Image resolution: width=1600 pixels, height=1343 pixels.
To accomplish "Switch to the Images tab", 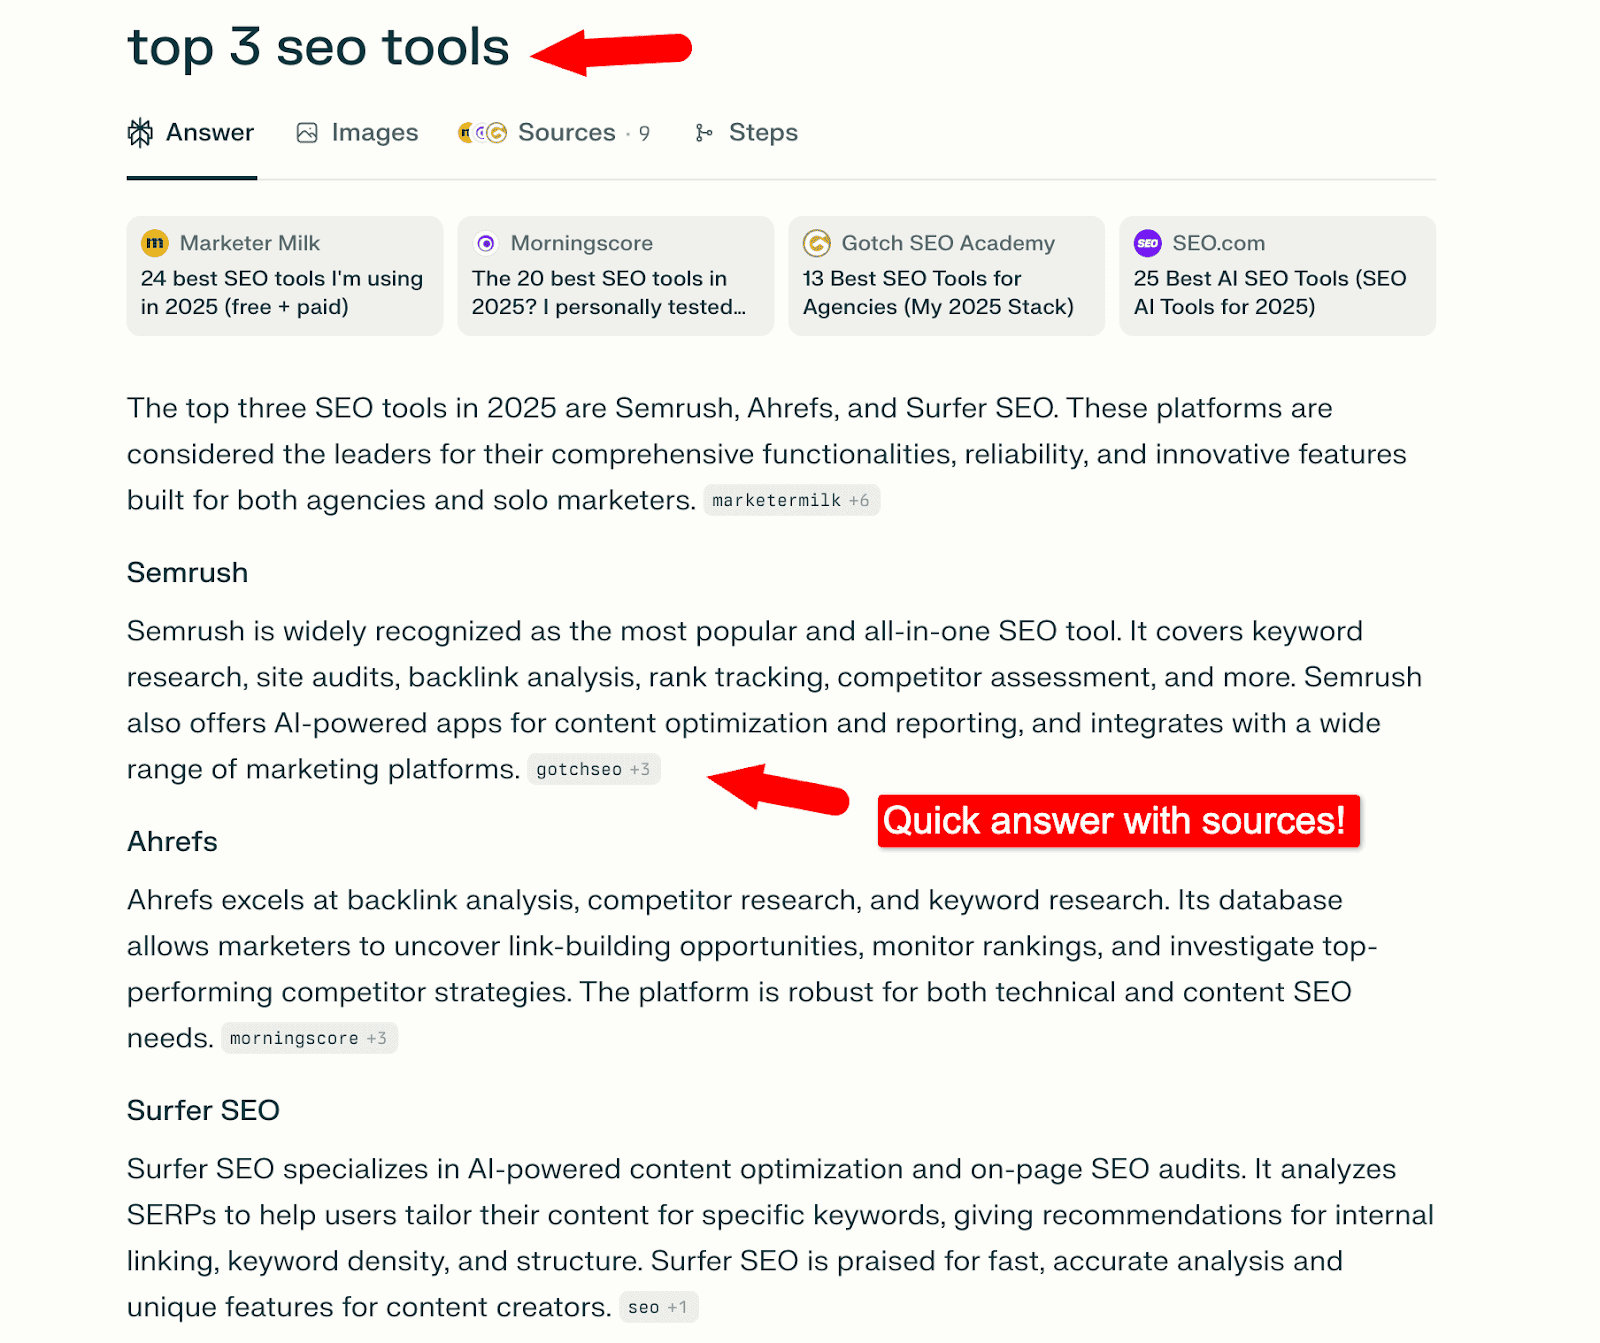I will click(357, 132).
